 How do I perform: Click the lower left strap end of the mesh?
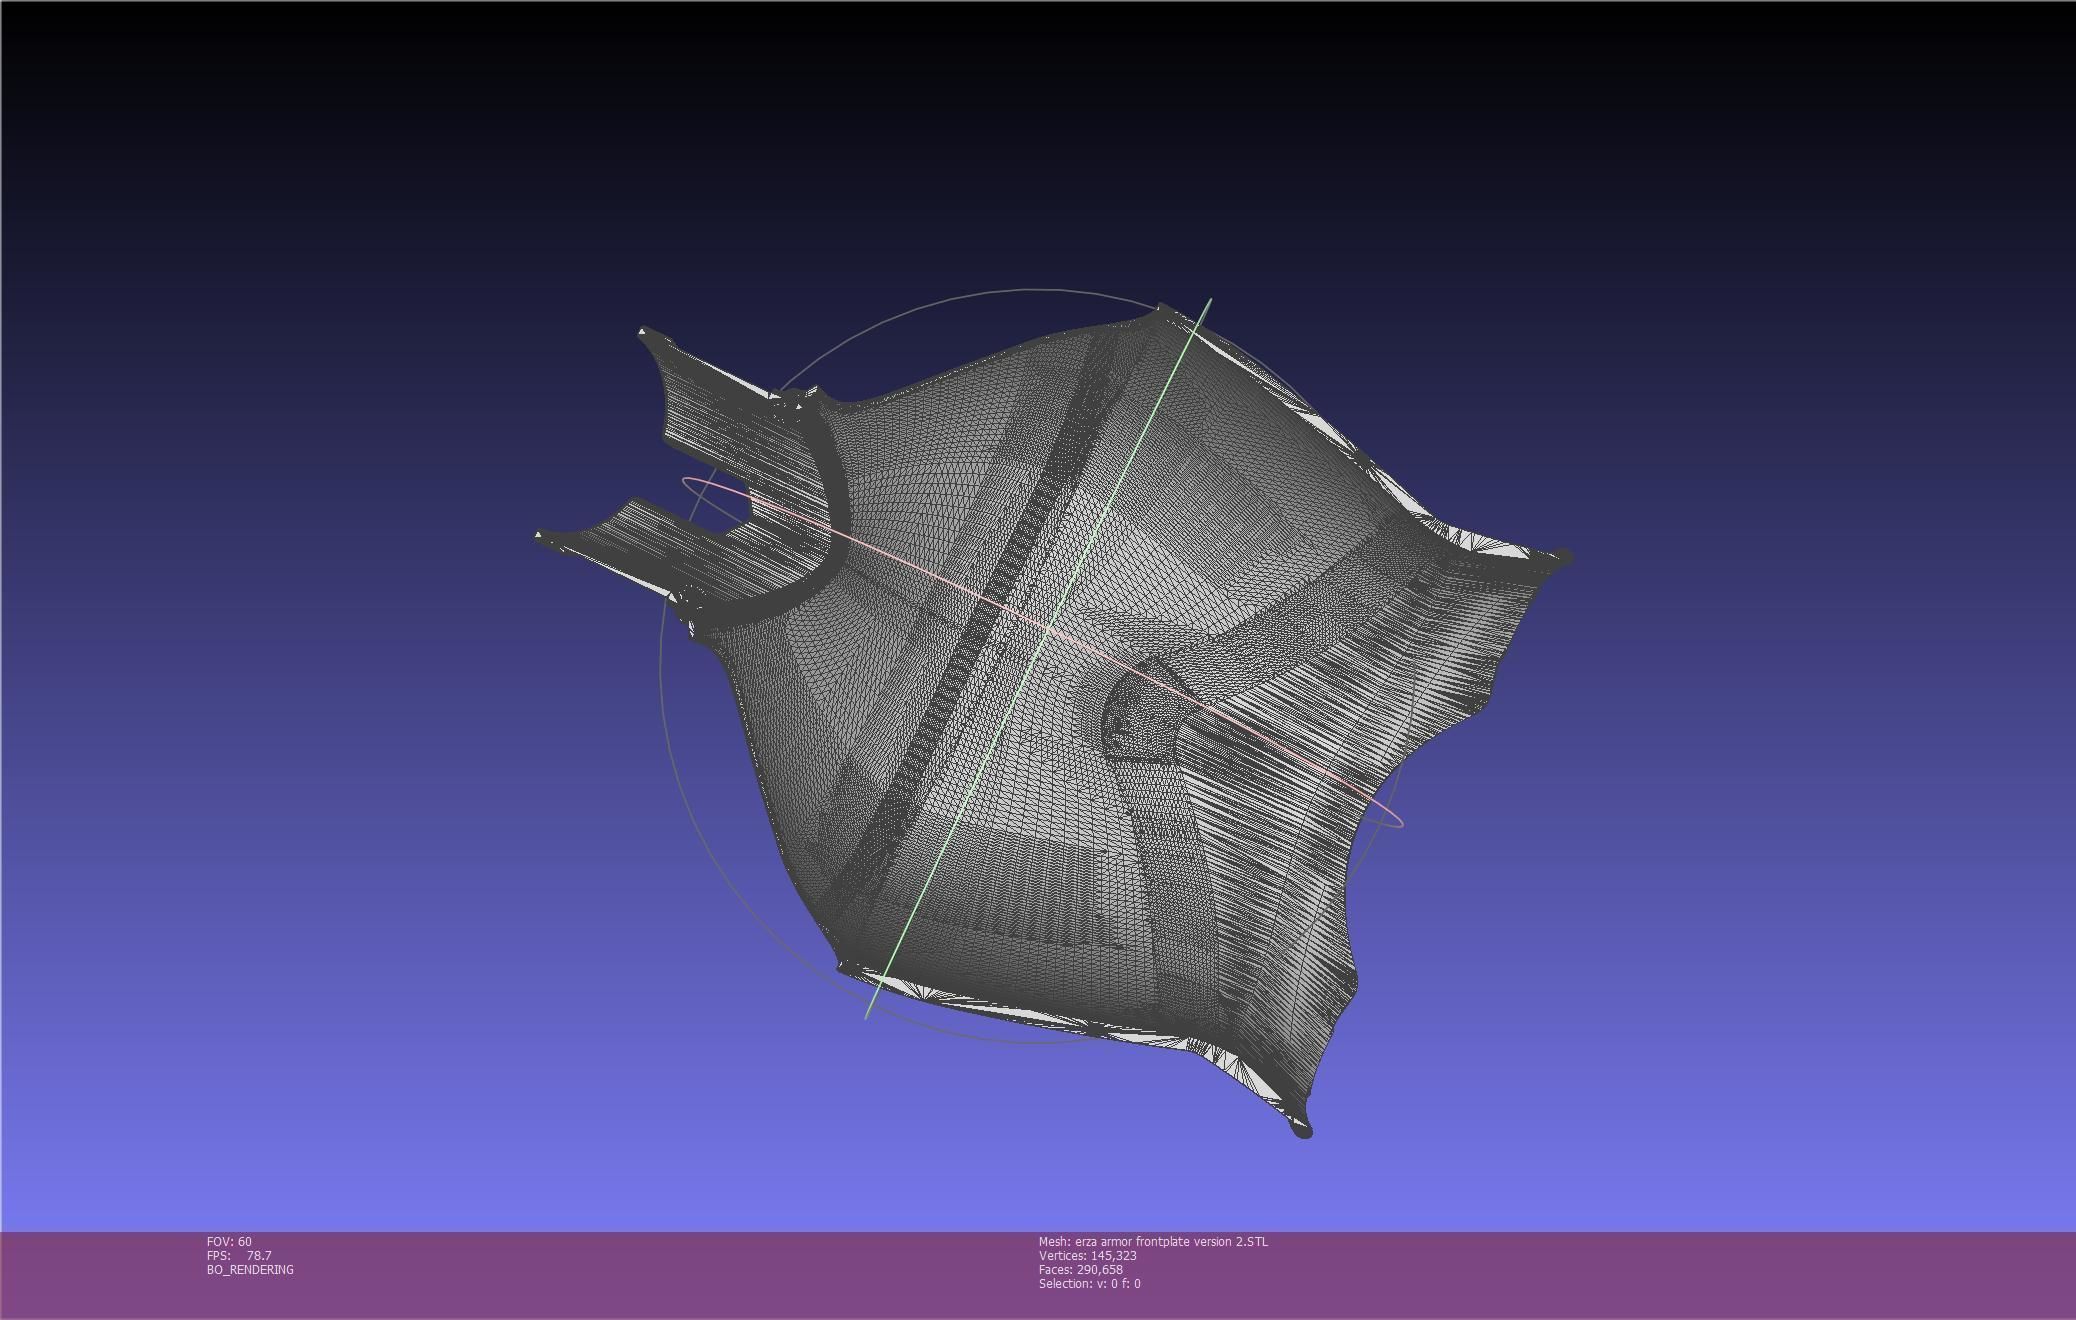pyautogui.click(x=546, y=537)
